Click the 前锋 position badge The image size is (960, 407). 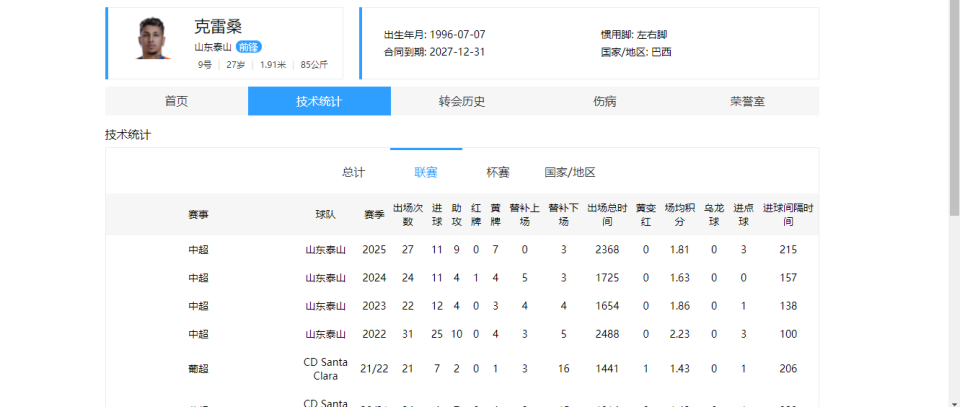(x=250, y=47)
